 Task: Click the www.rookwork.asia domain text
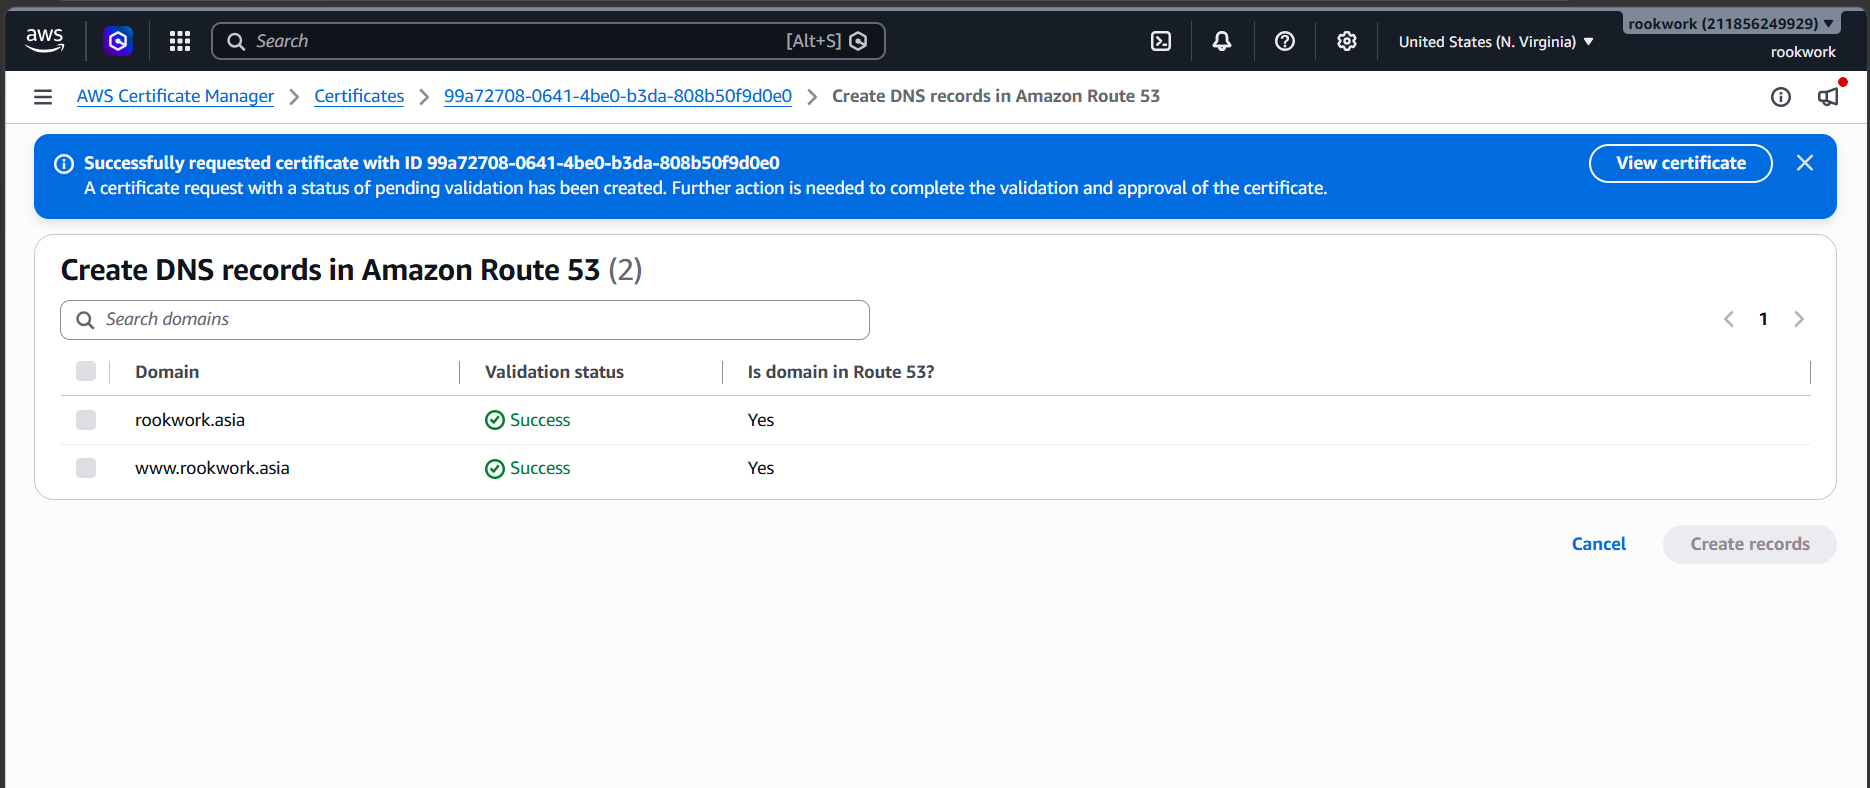point(212,468)
